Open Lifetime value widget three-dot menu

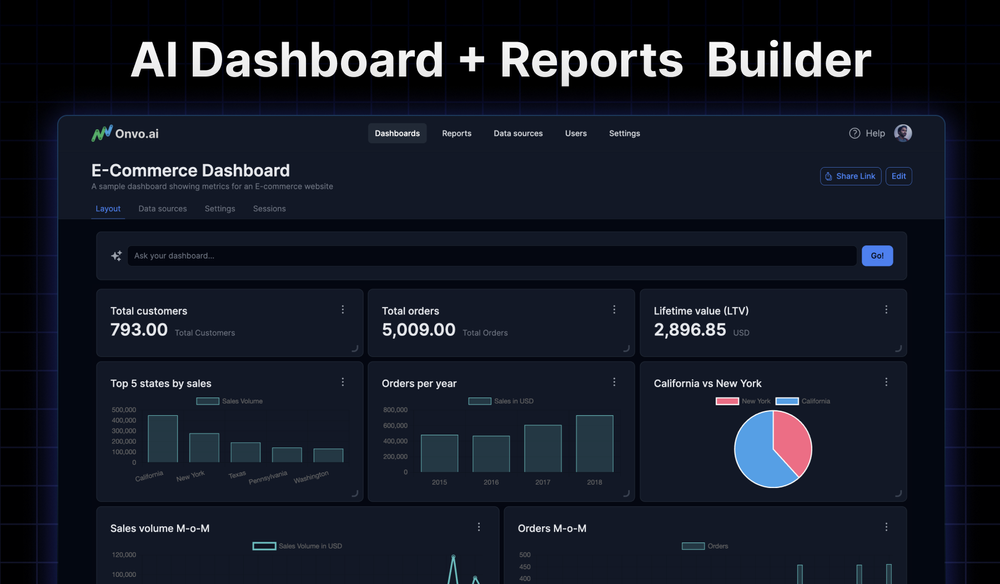point(886,310)
